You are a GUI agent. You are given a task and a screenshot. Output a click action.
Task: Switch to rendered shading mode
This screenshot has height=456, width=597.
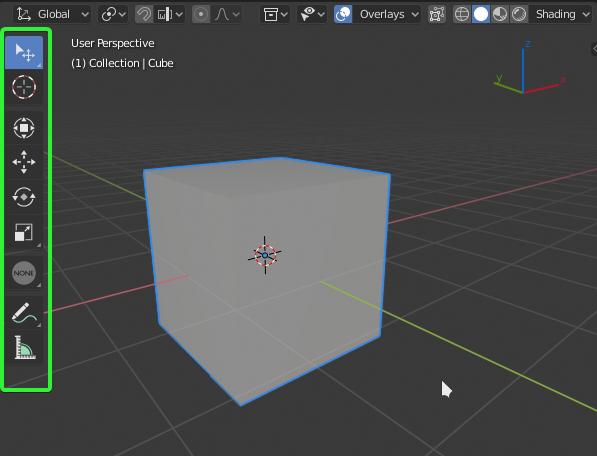coord(519,14)
